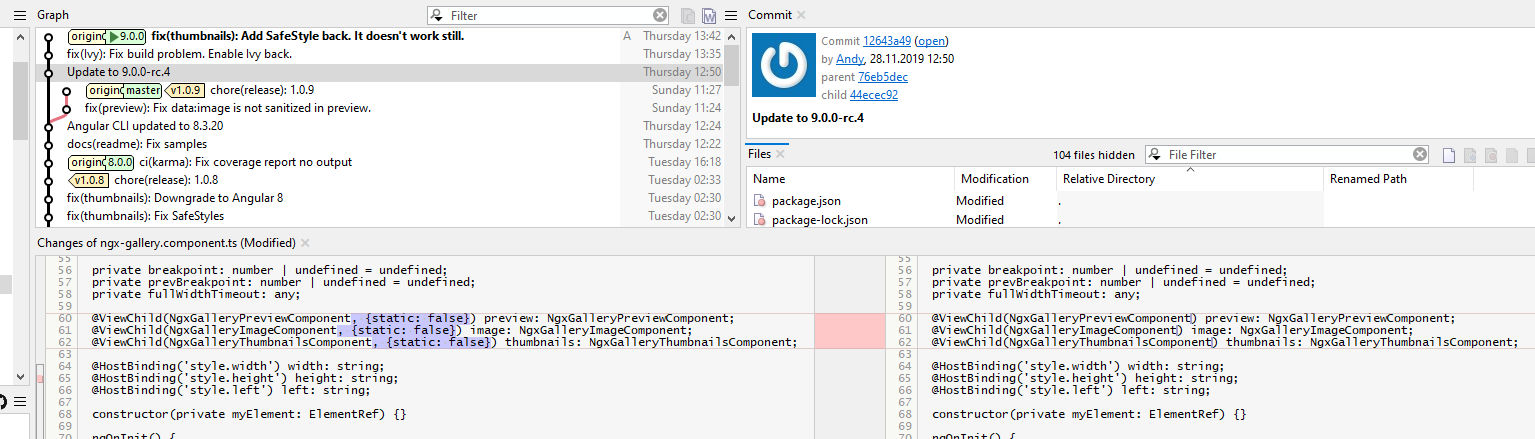This screenshot has height=439, width=1535.
Task: Click the (open) link next to commit hash
Action: (x=932, y=41)
